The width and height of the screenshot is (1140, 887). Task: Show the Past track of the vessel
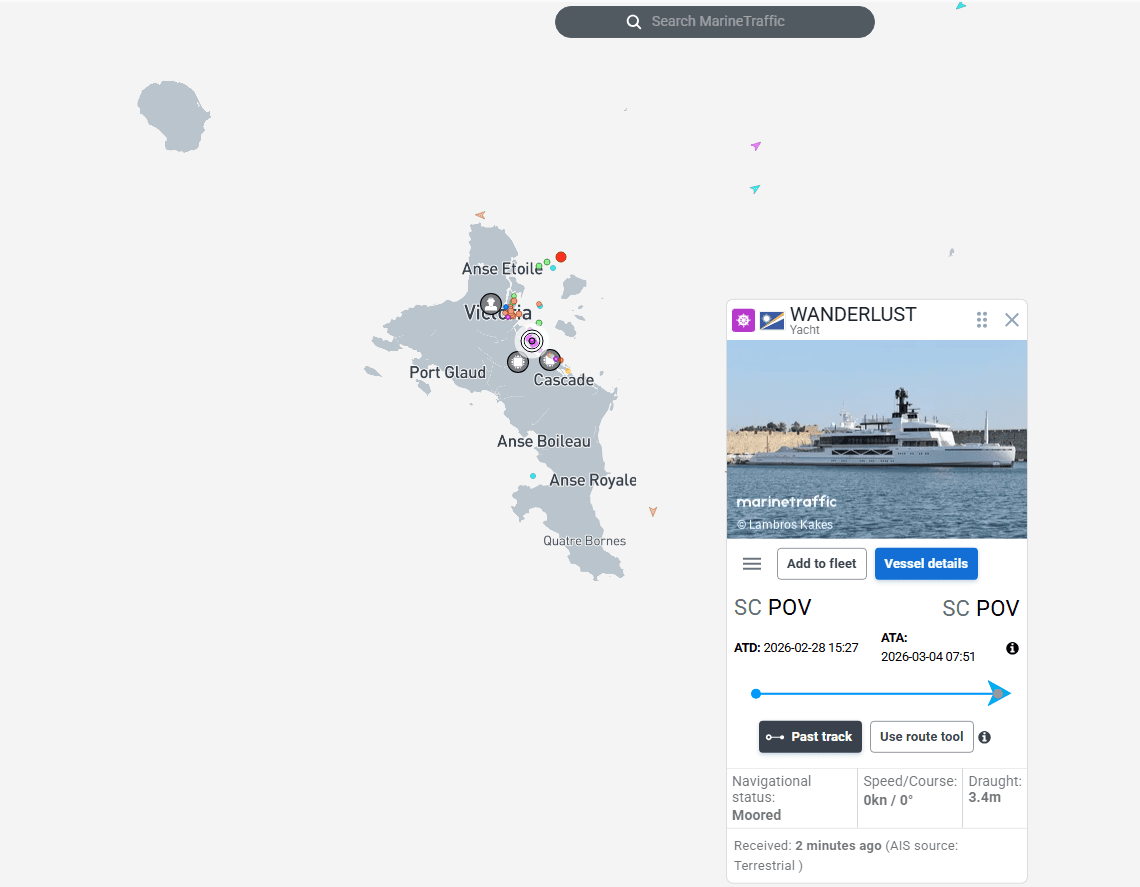click(x=809, y=737)
